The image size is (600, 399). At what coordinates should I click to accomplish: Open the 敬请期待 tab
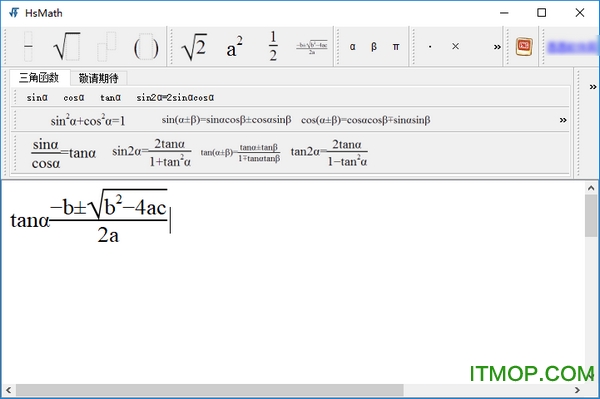[99, 78]
